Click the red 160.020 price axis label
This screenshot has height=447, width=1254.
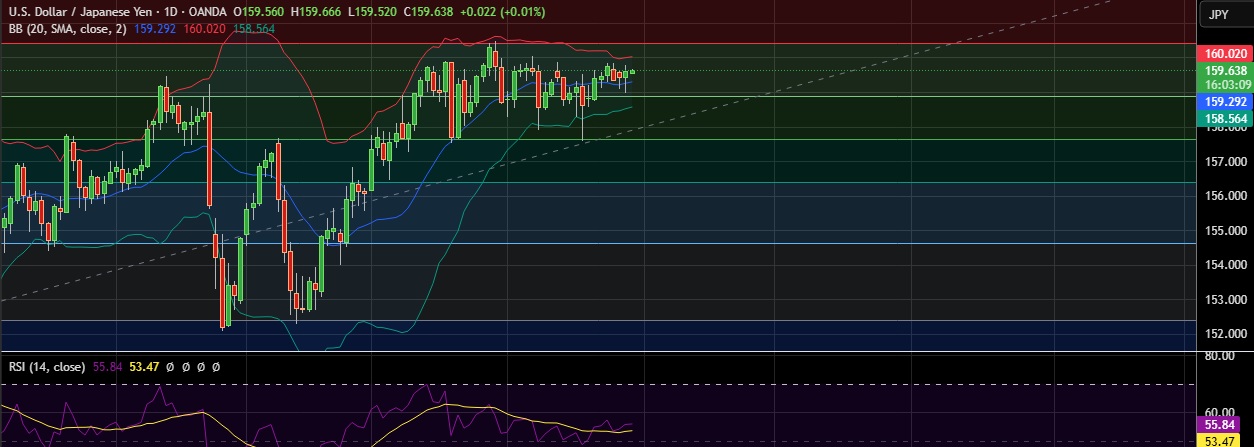point(1225,56)
